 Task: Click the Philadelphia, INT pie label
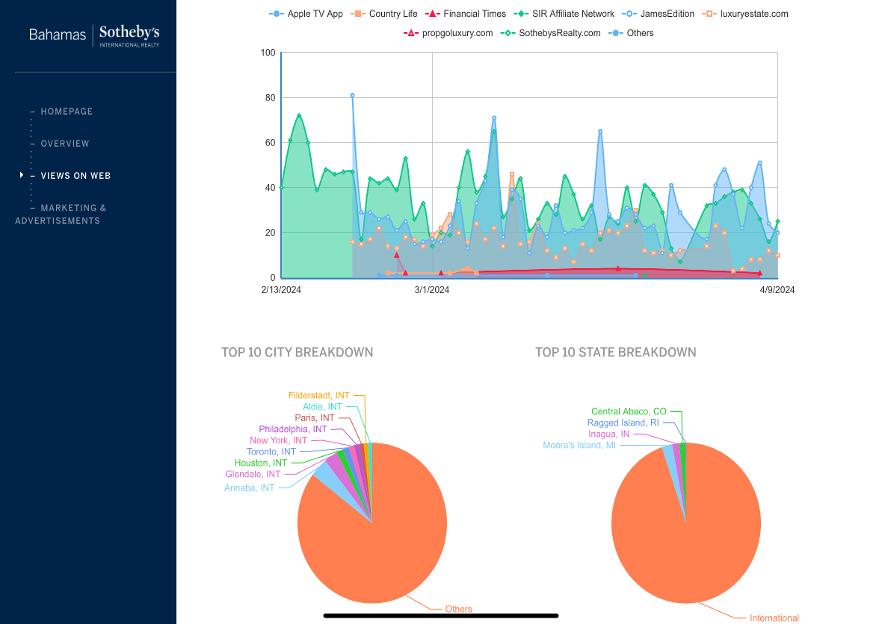click(292, 429)
